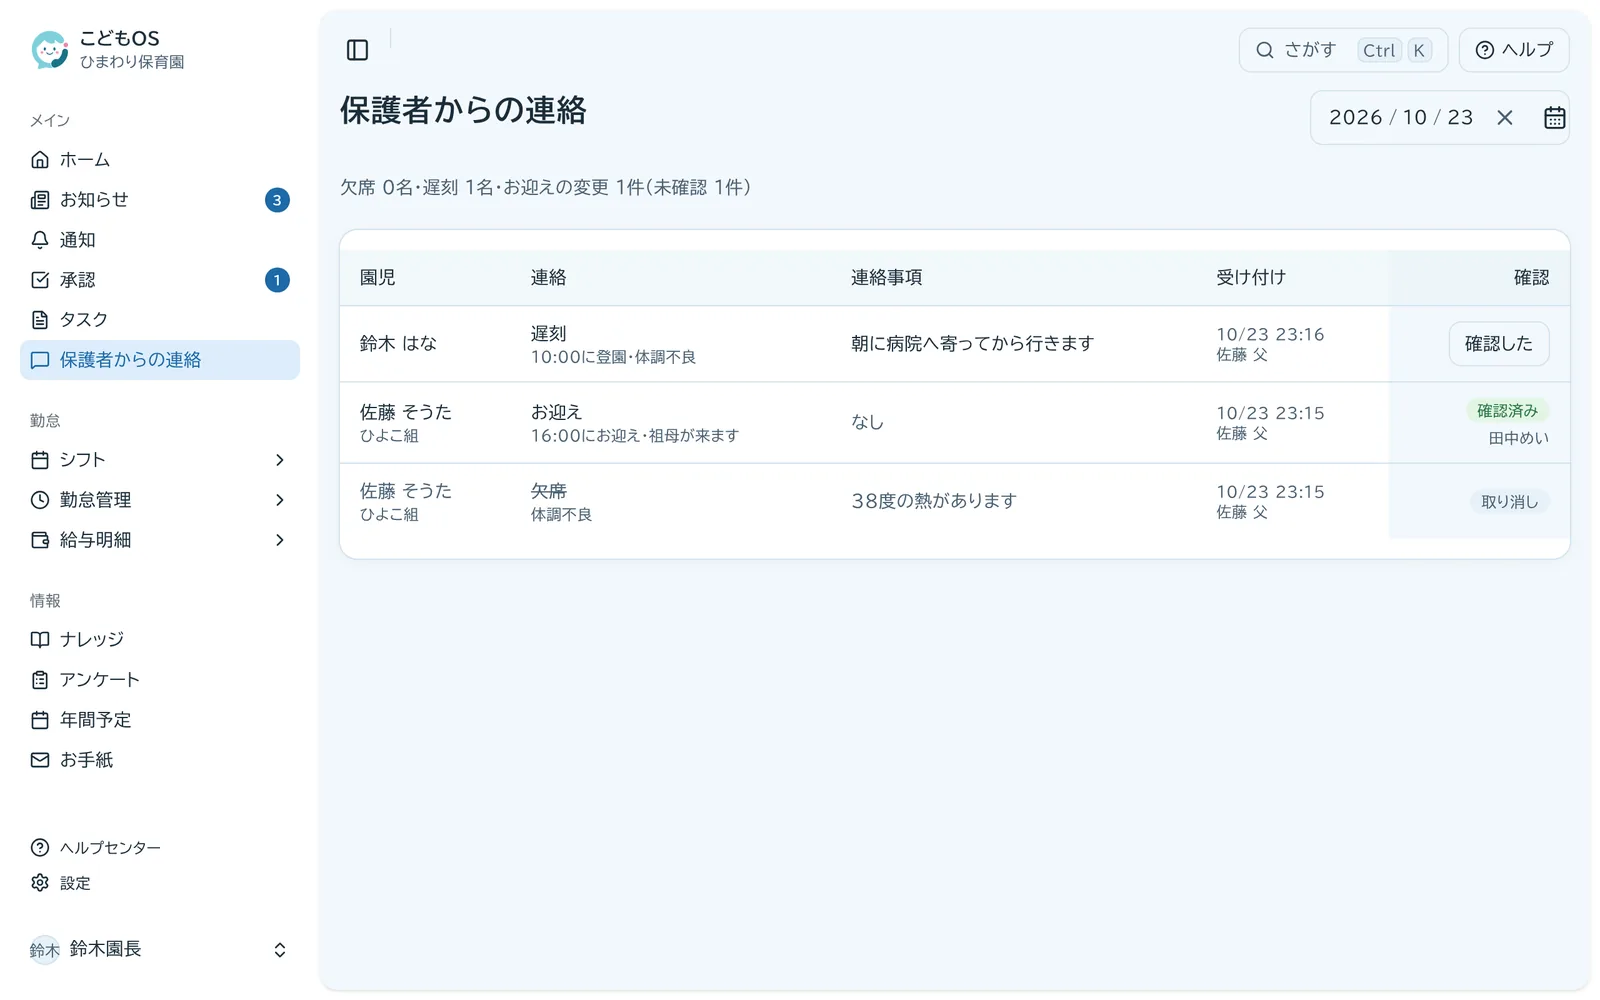The width and height of the screenshot is (1600, 1000).
Task: Click the magnifier icon in さがす
Action: [x=1265, y=50]
